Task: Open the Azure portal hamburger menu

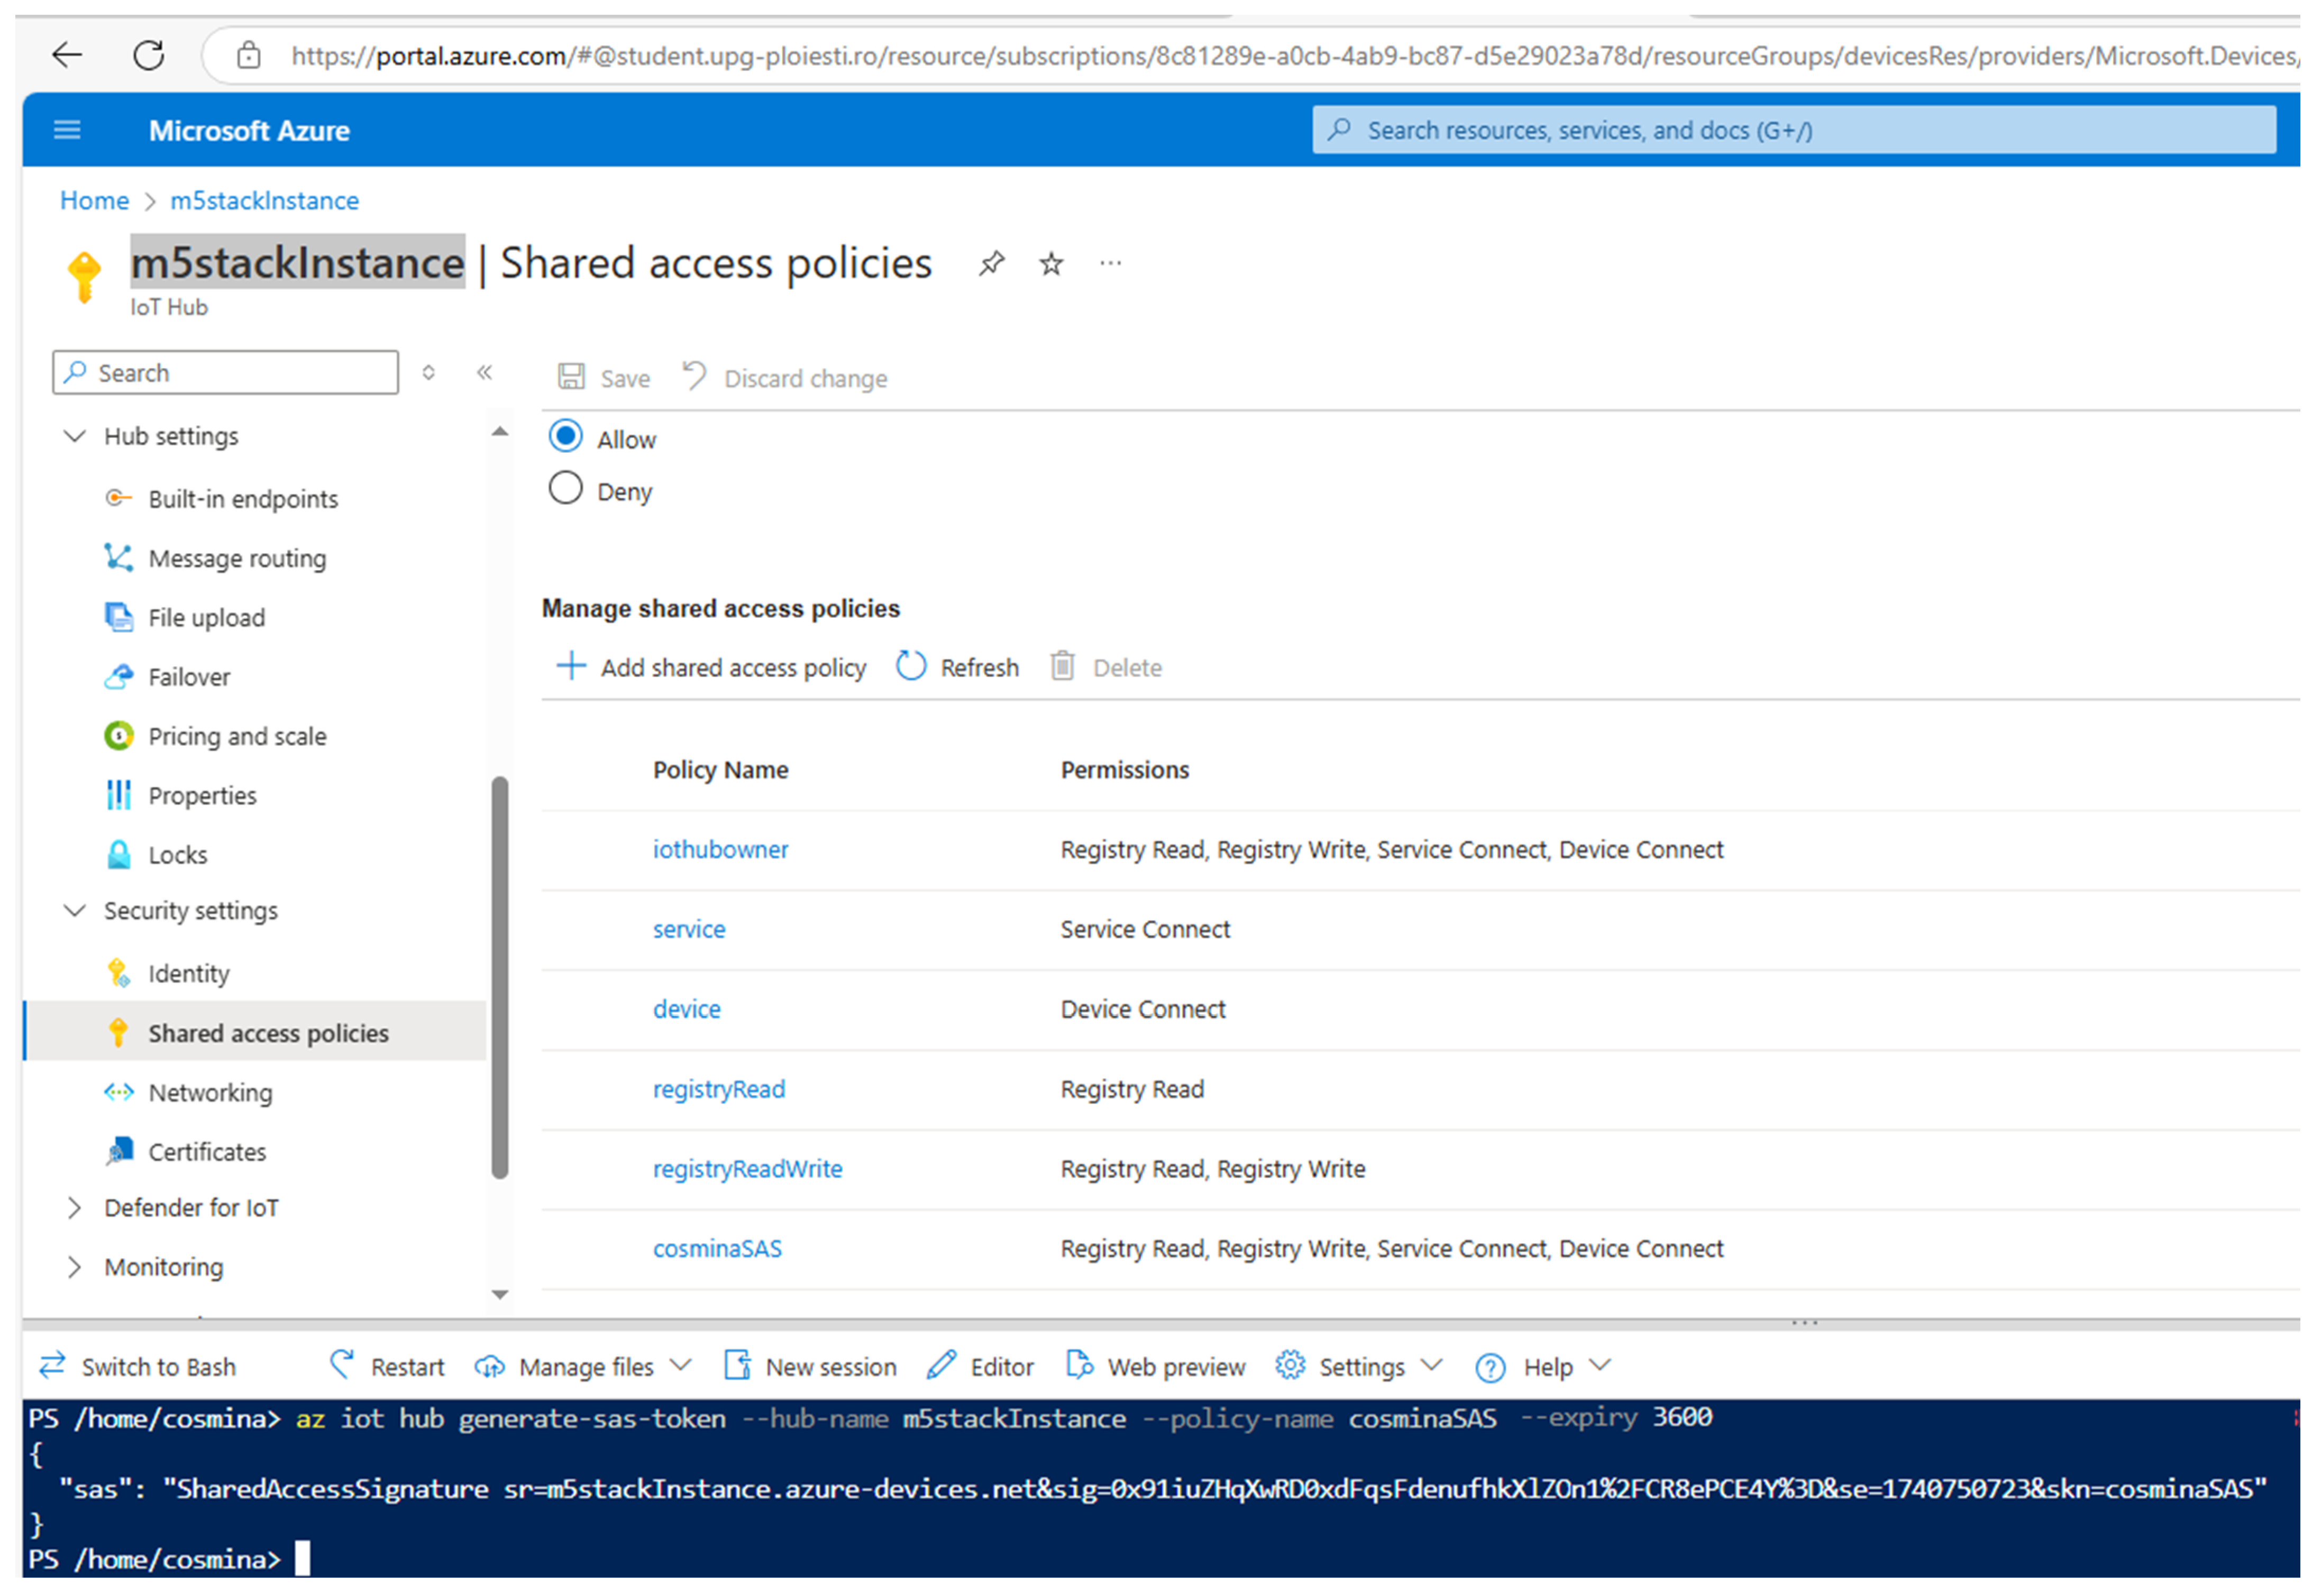Action: point(67,130)
